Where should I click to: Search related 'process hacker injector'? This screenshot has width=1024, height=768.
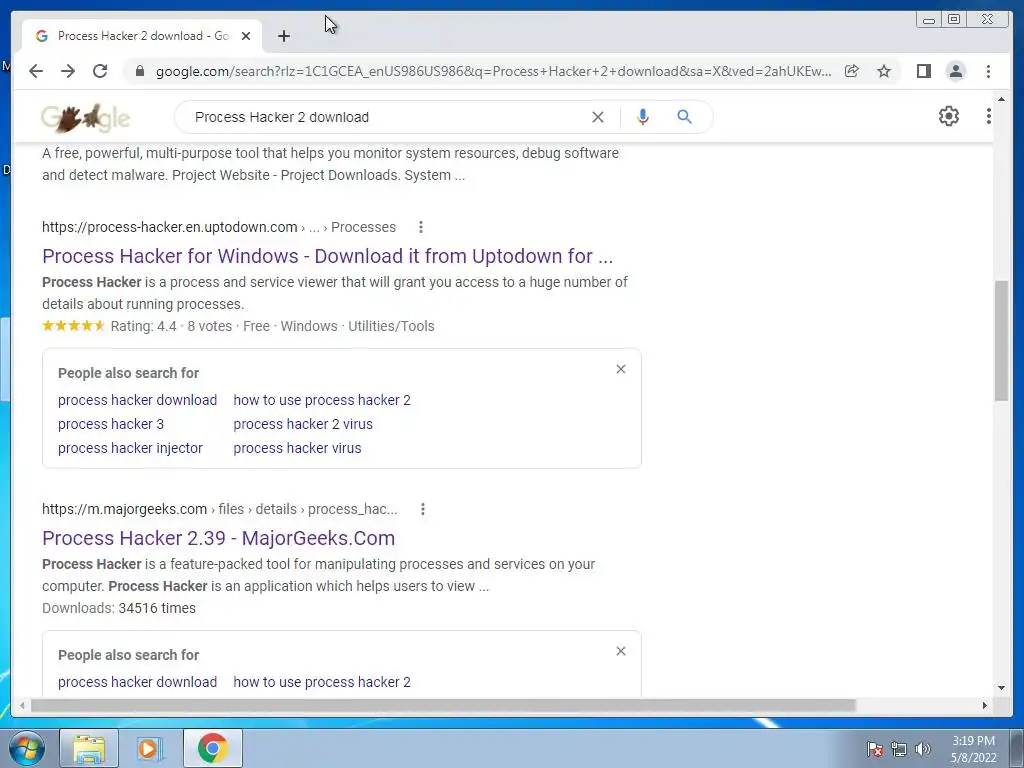pyautogui.click(x=130, y=448)
